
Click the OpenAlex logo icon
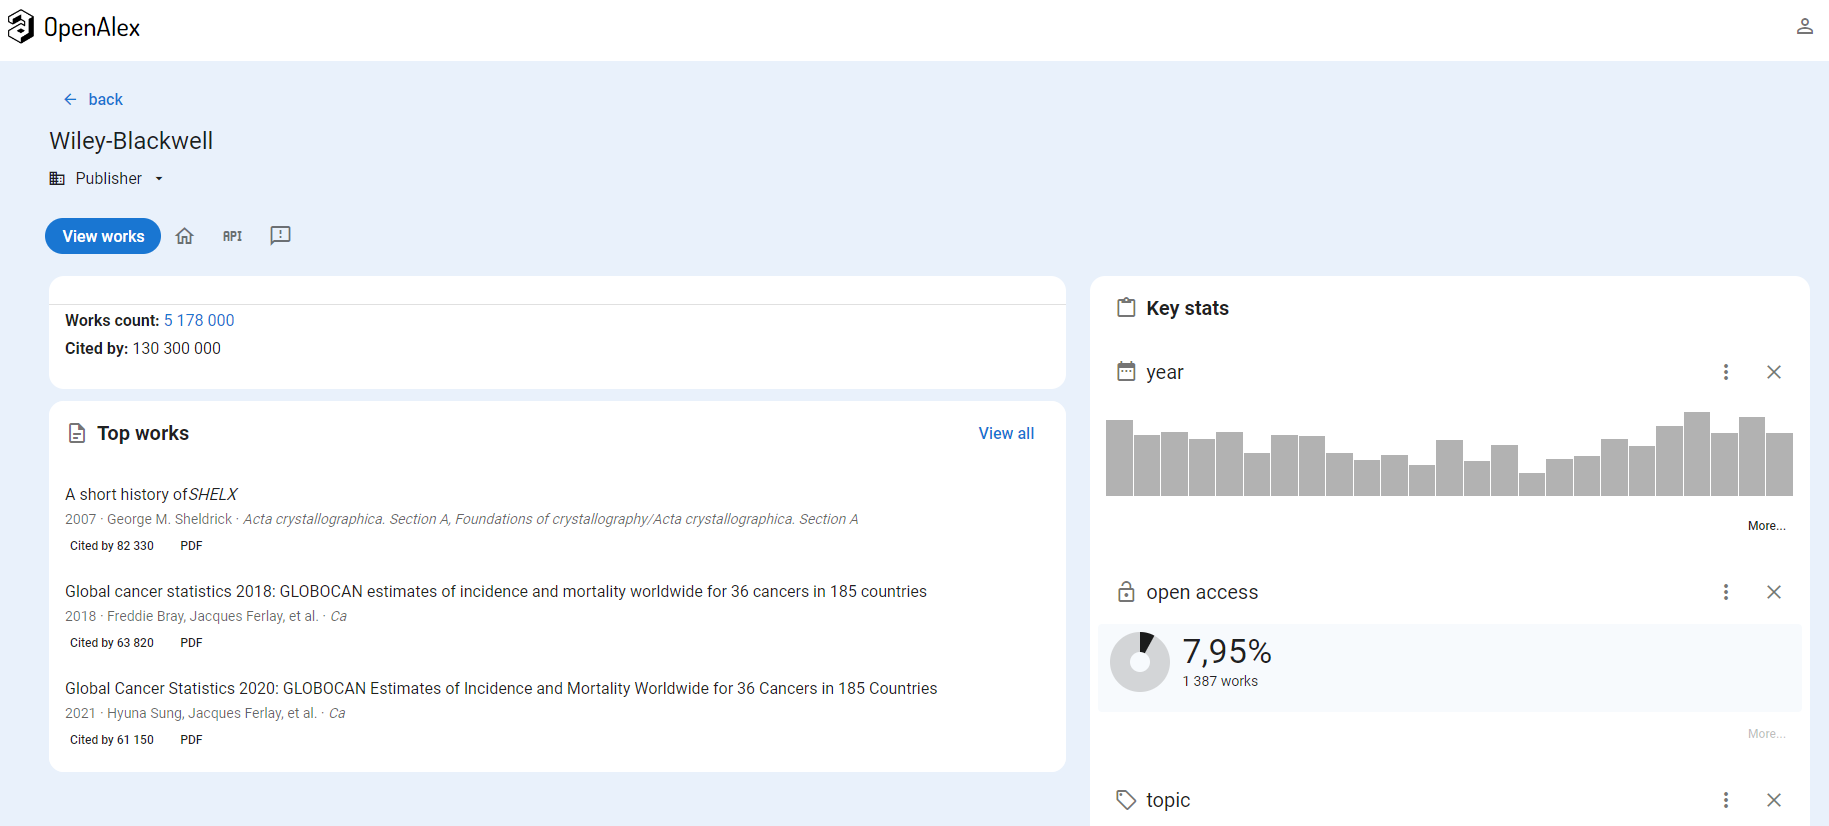click(21, 27)
